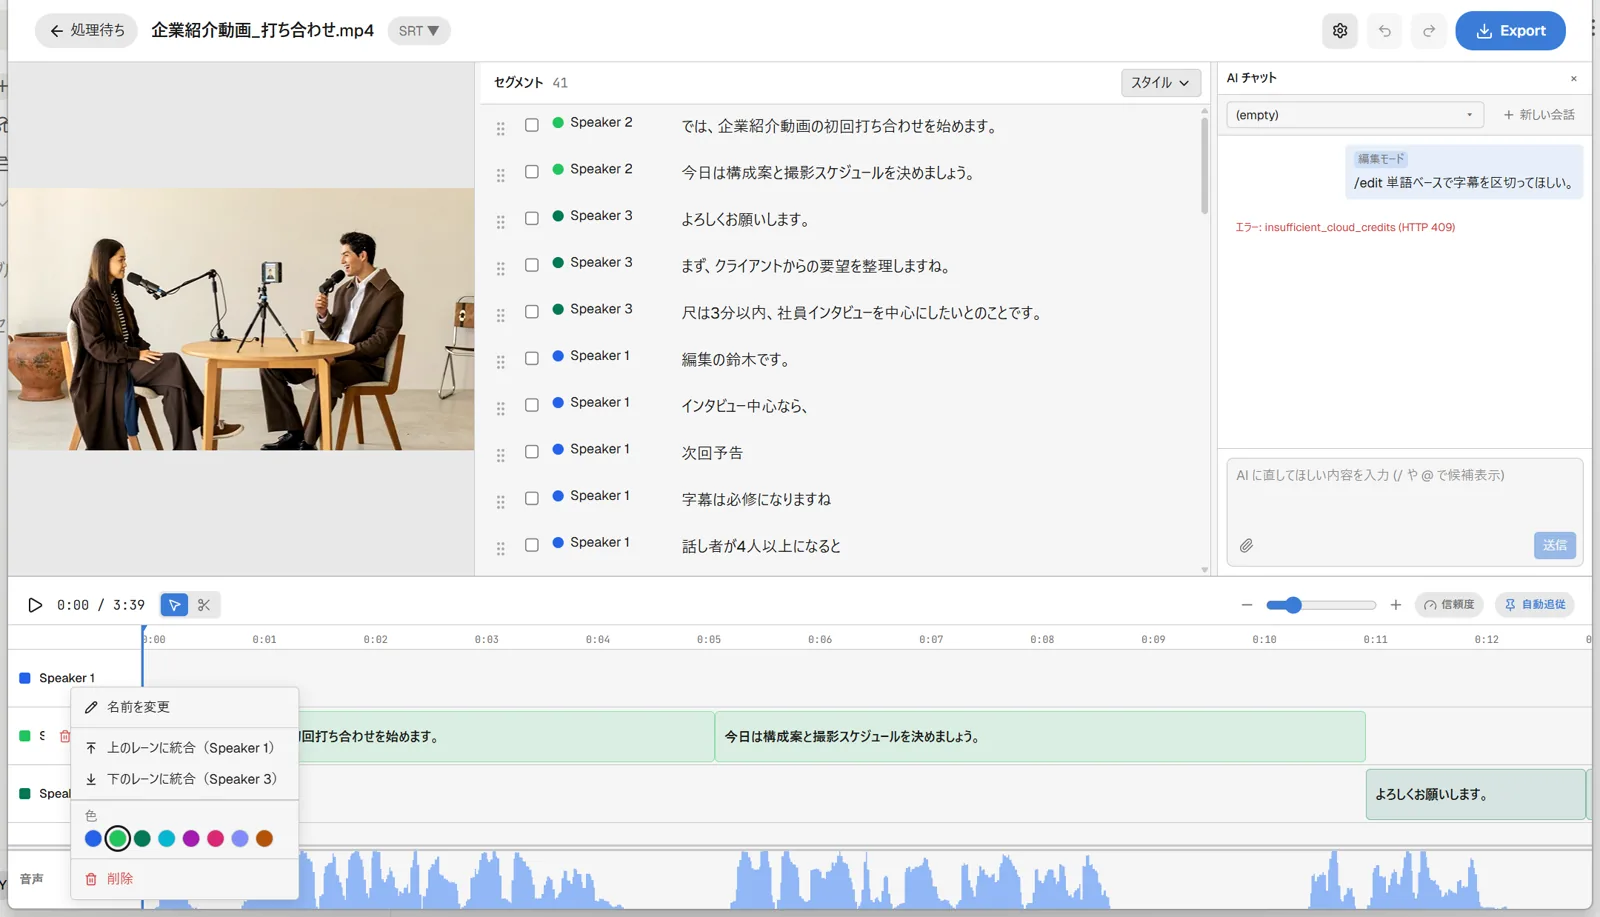Click the timeline zoom slider handle
1600x917 pixels.
click(1293, 605)
